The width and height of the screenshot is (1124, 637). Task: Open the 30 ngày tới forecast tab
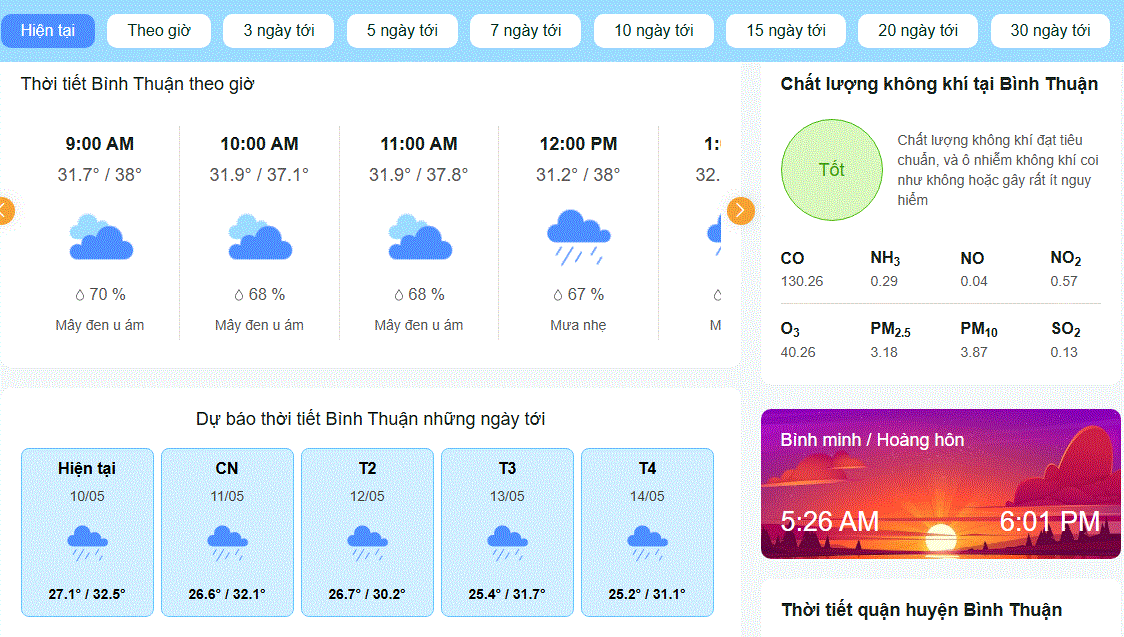[x=1050, y=31]
